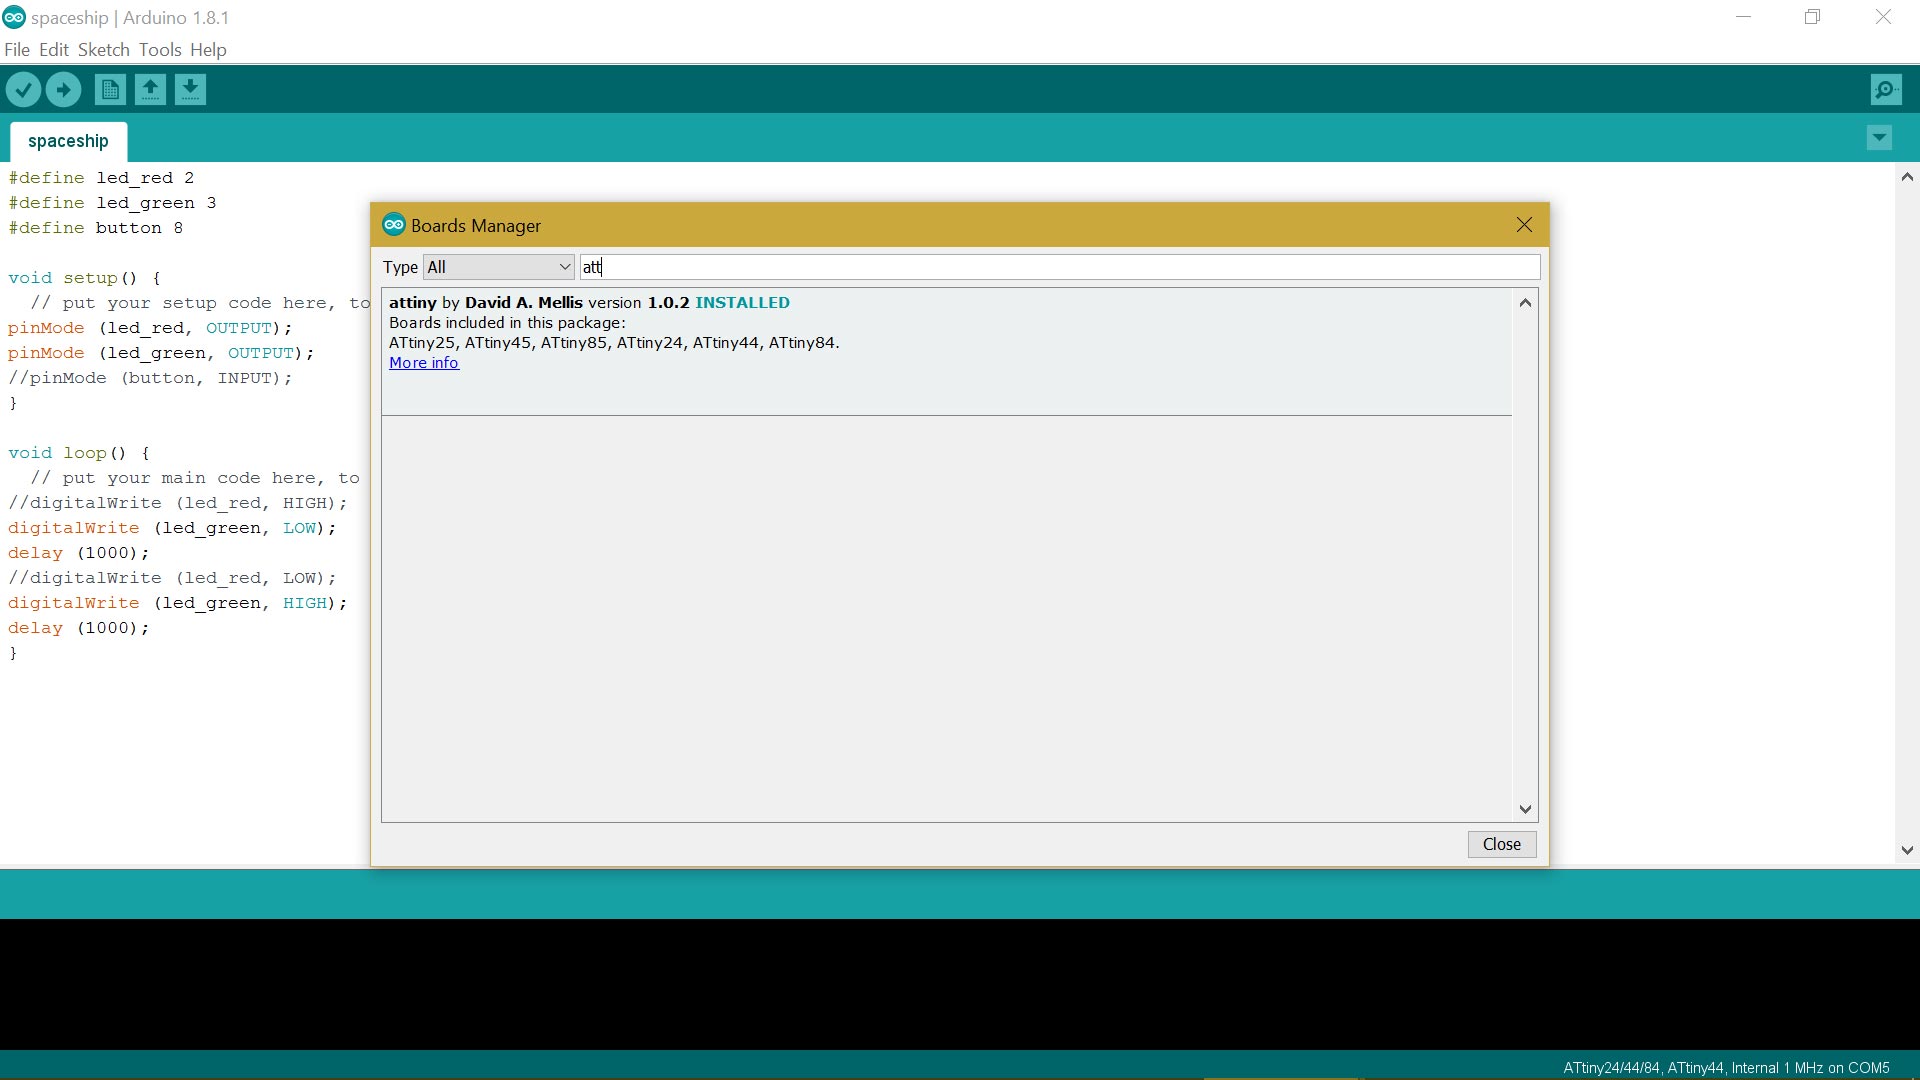This screenshot has height=1080, width=1920.
Task: Click the Verify sketch checkmark icon
Action: click(x=23, y=90)
